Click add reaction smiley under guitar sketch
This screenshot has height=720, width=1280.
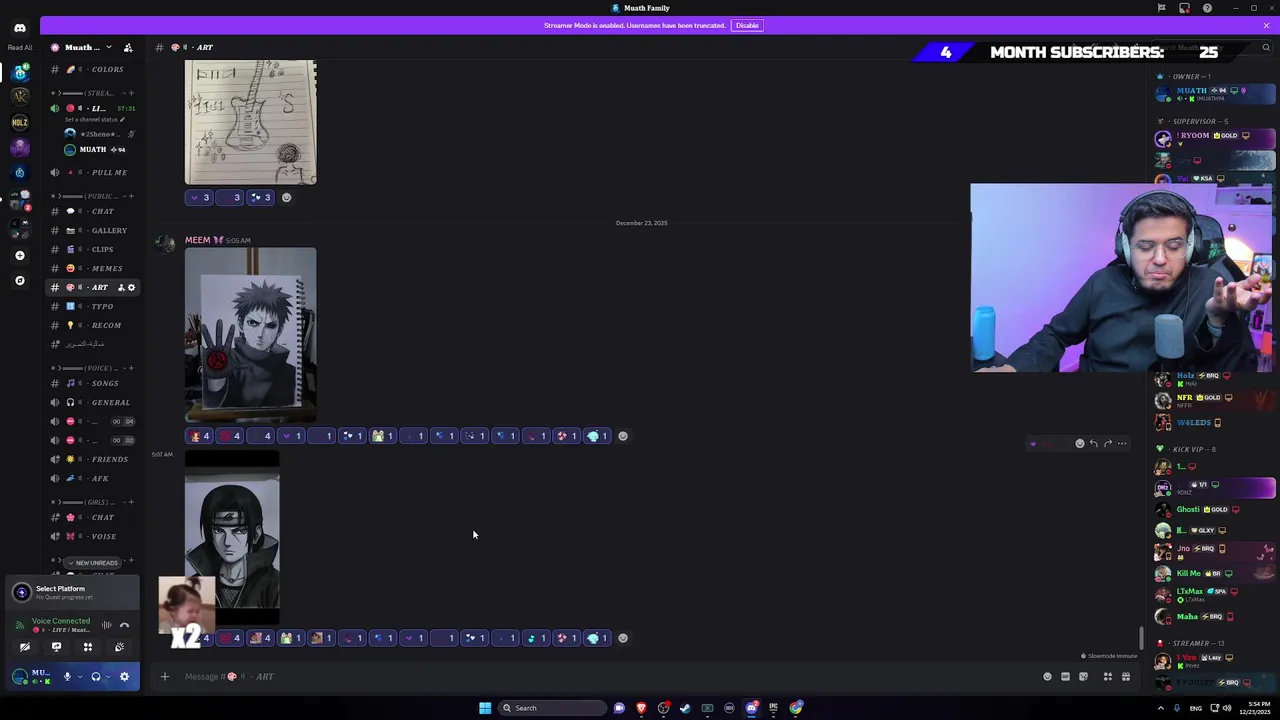click(x=286, y=197)
